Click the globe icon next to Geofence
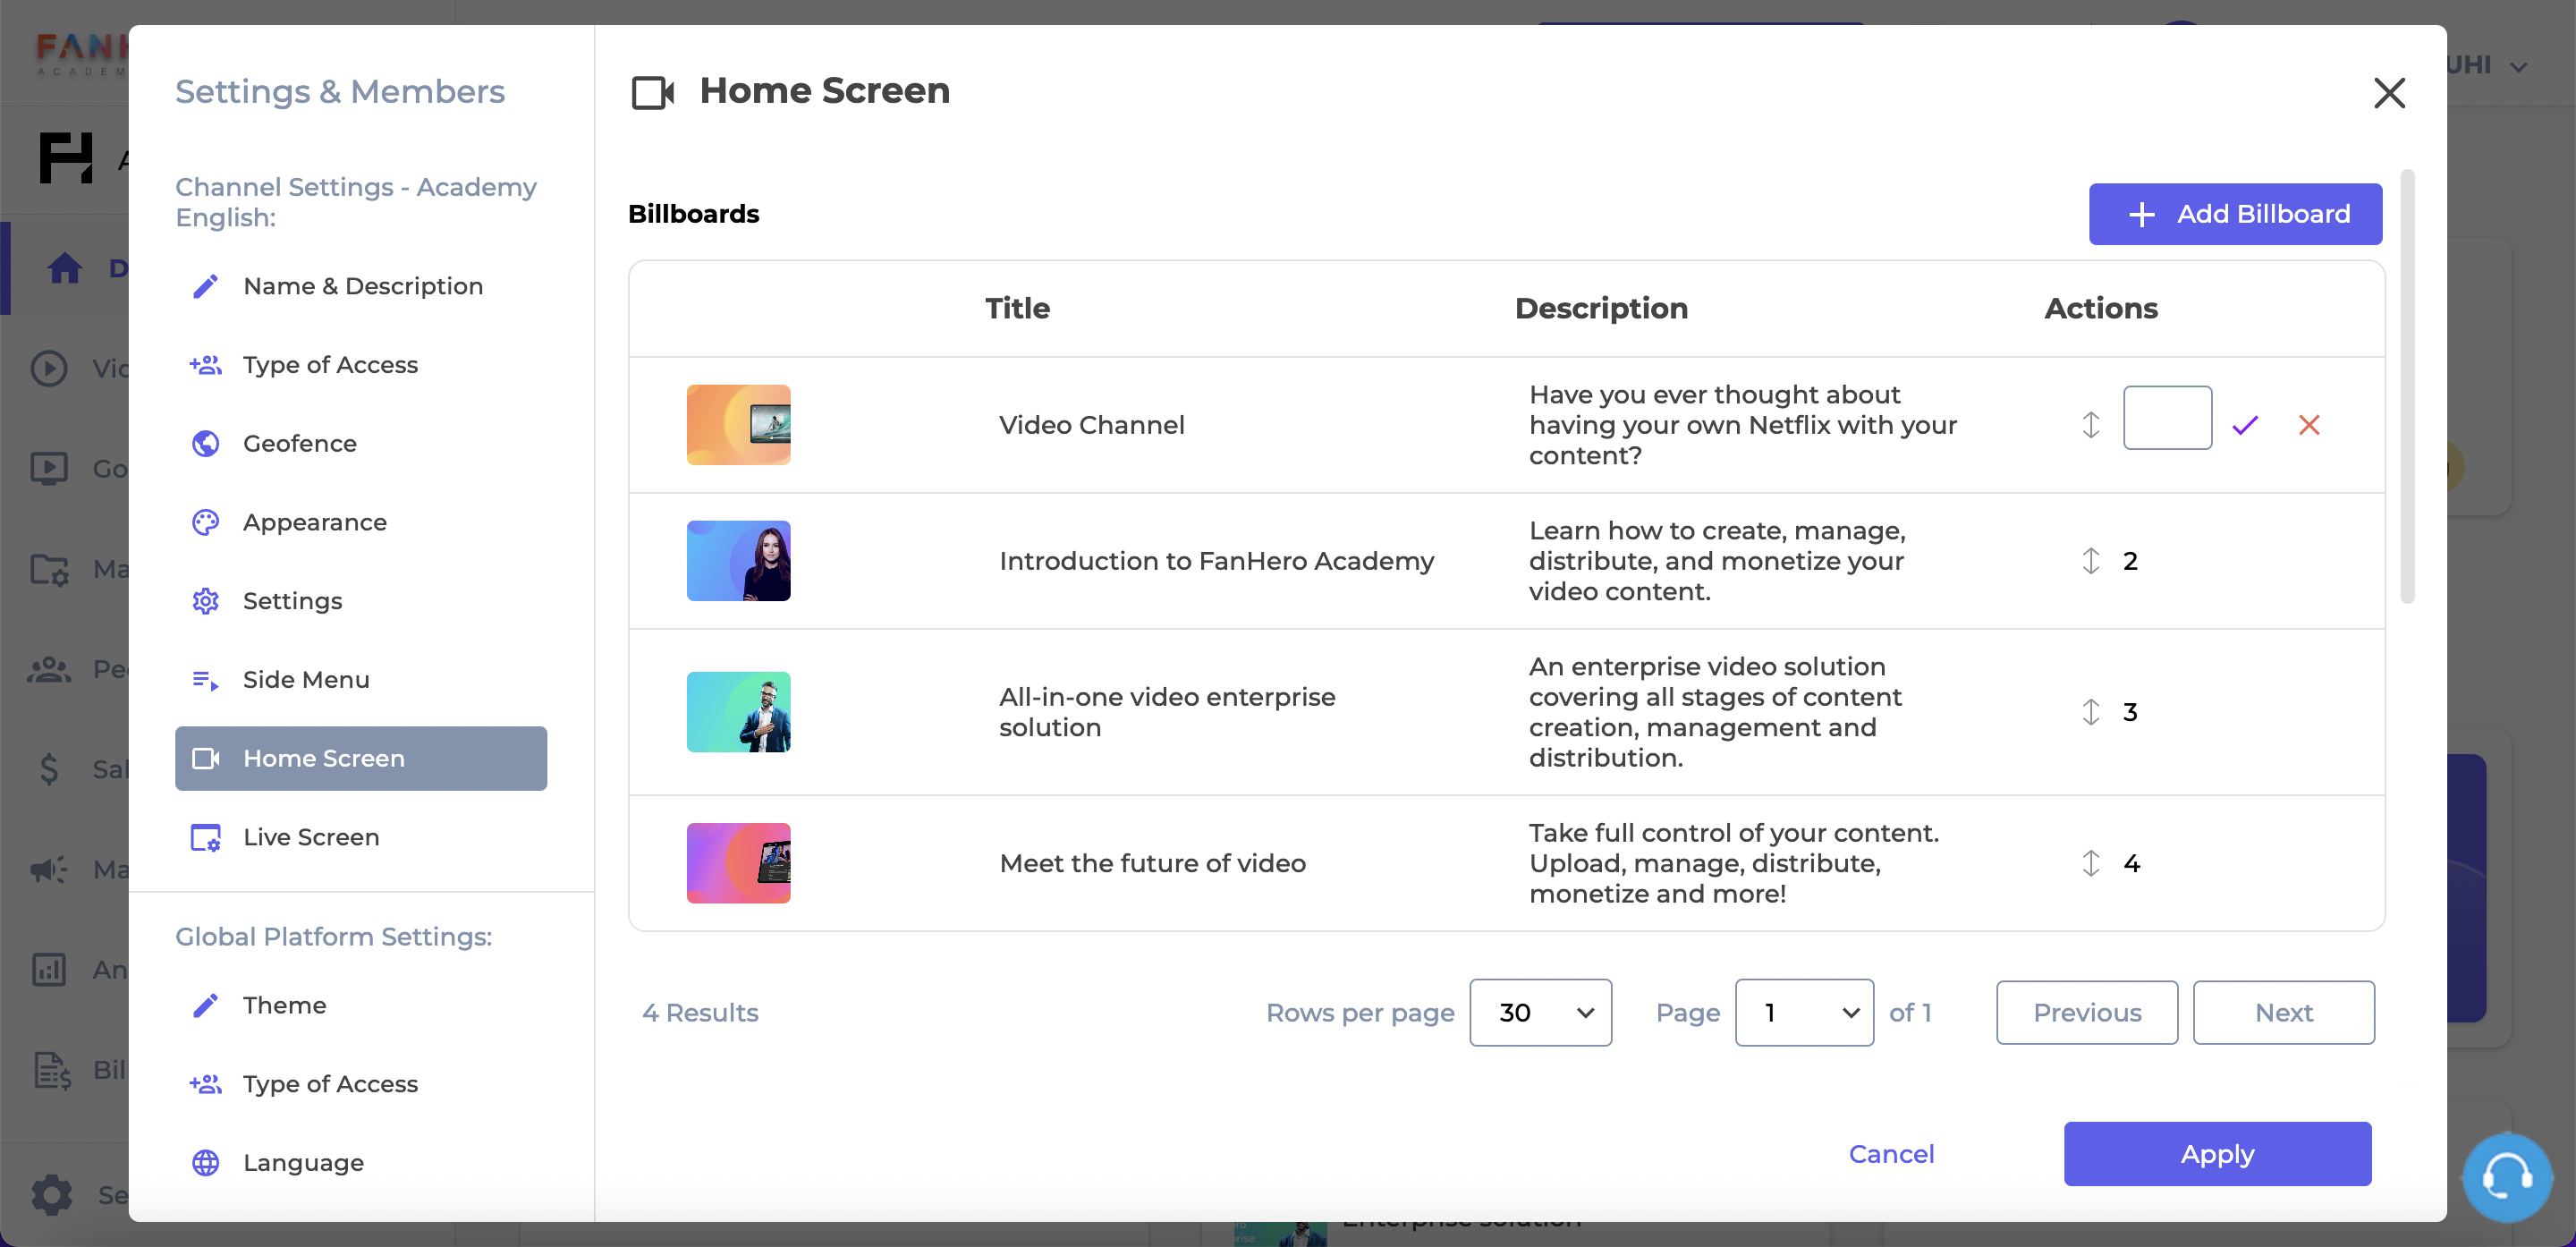The width and height of the screenshot is (2576, 1247). (205, 443)
